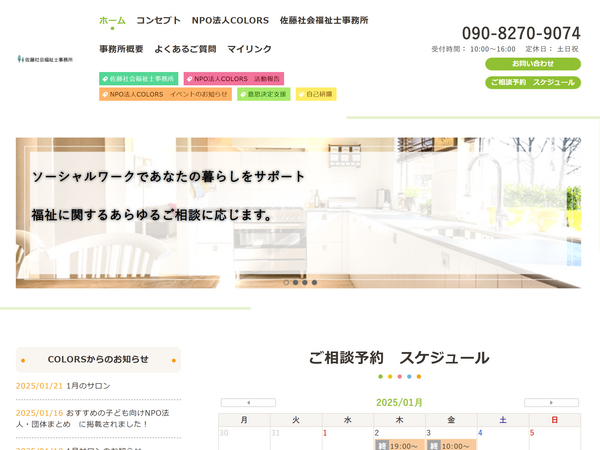600x450 pixels.
Task: Click date 1 in calendar
Action: coord(325,433)
